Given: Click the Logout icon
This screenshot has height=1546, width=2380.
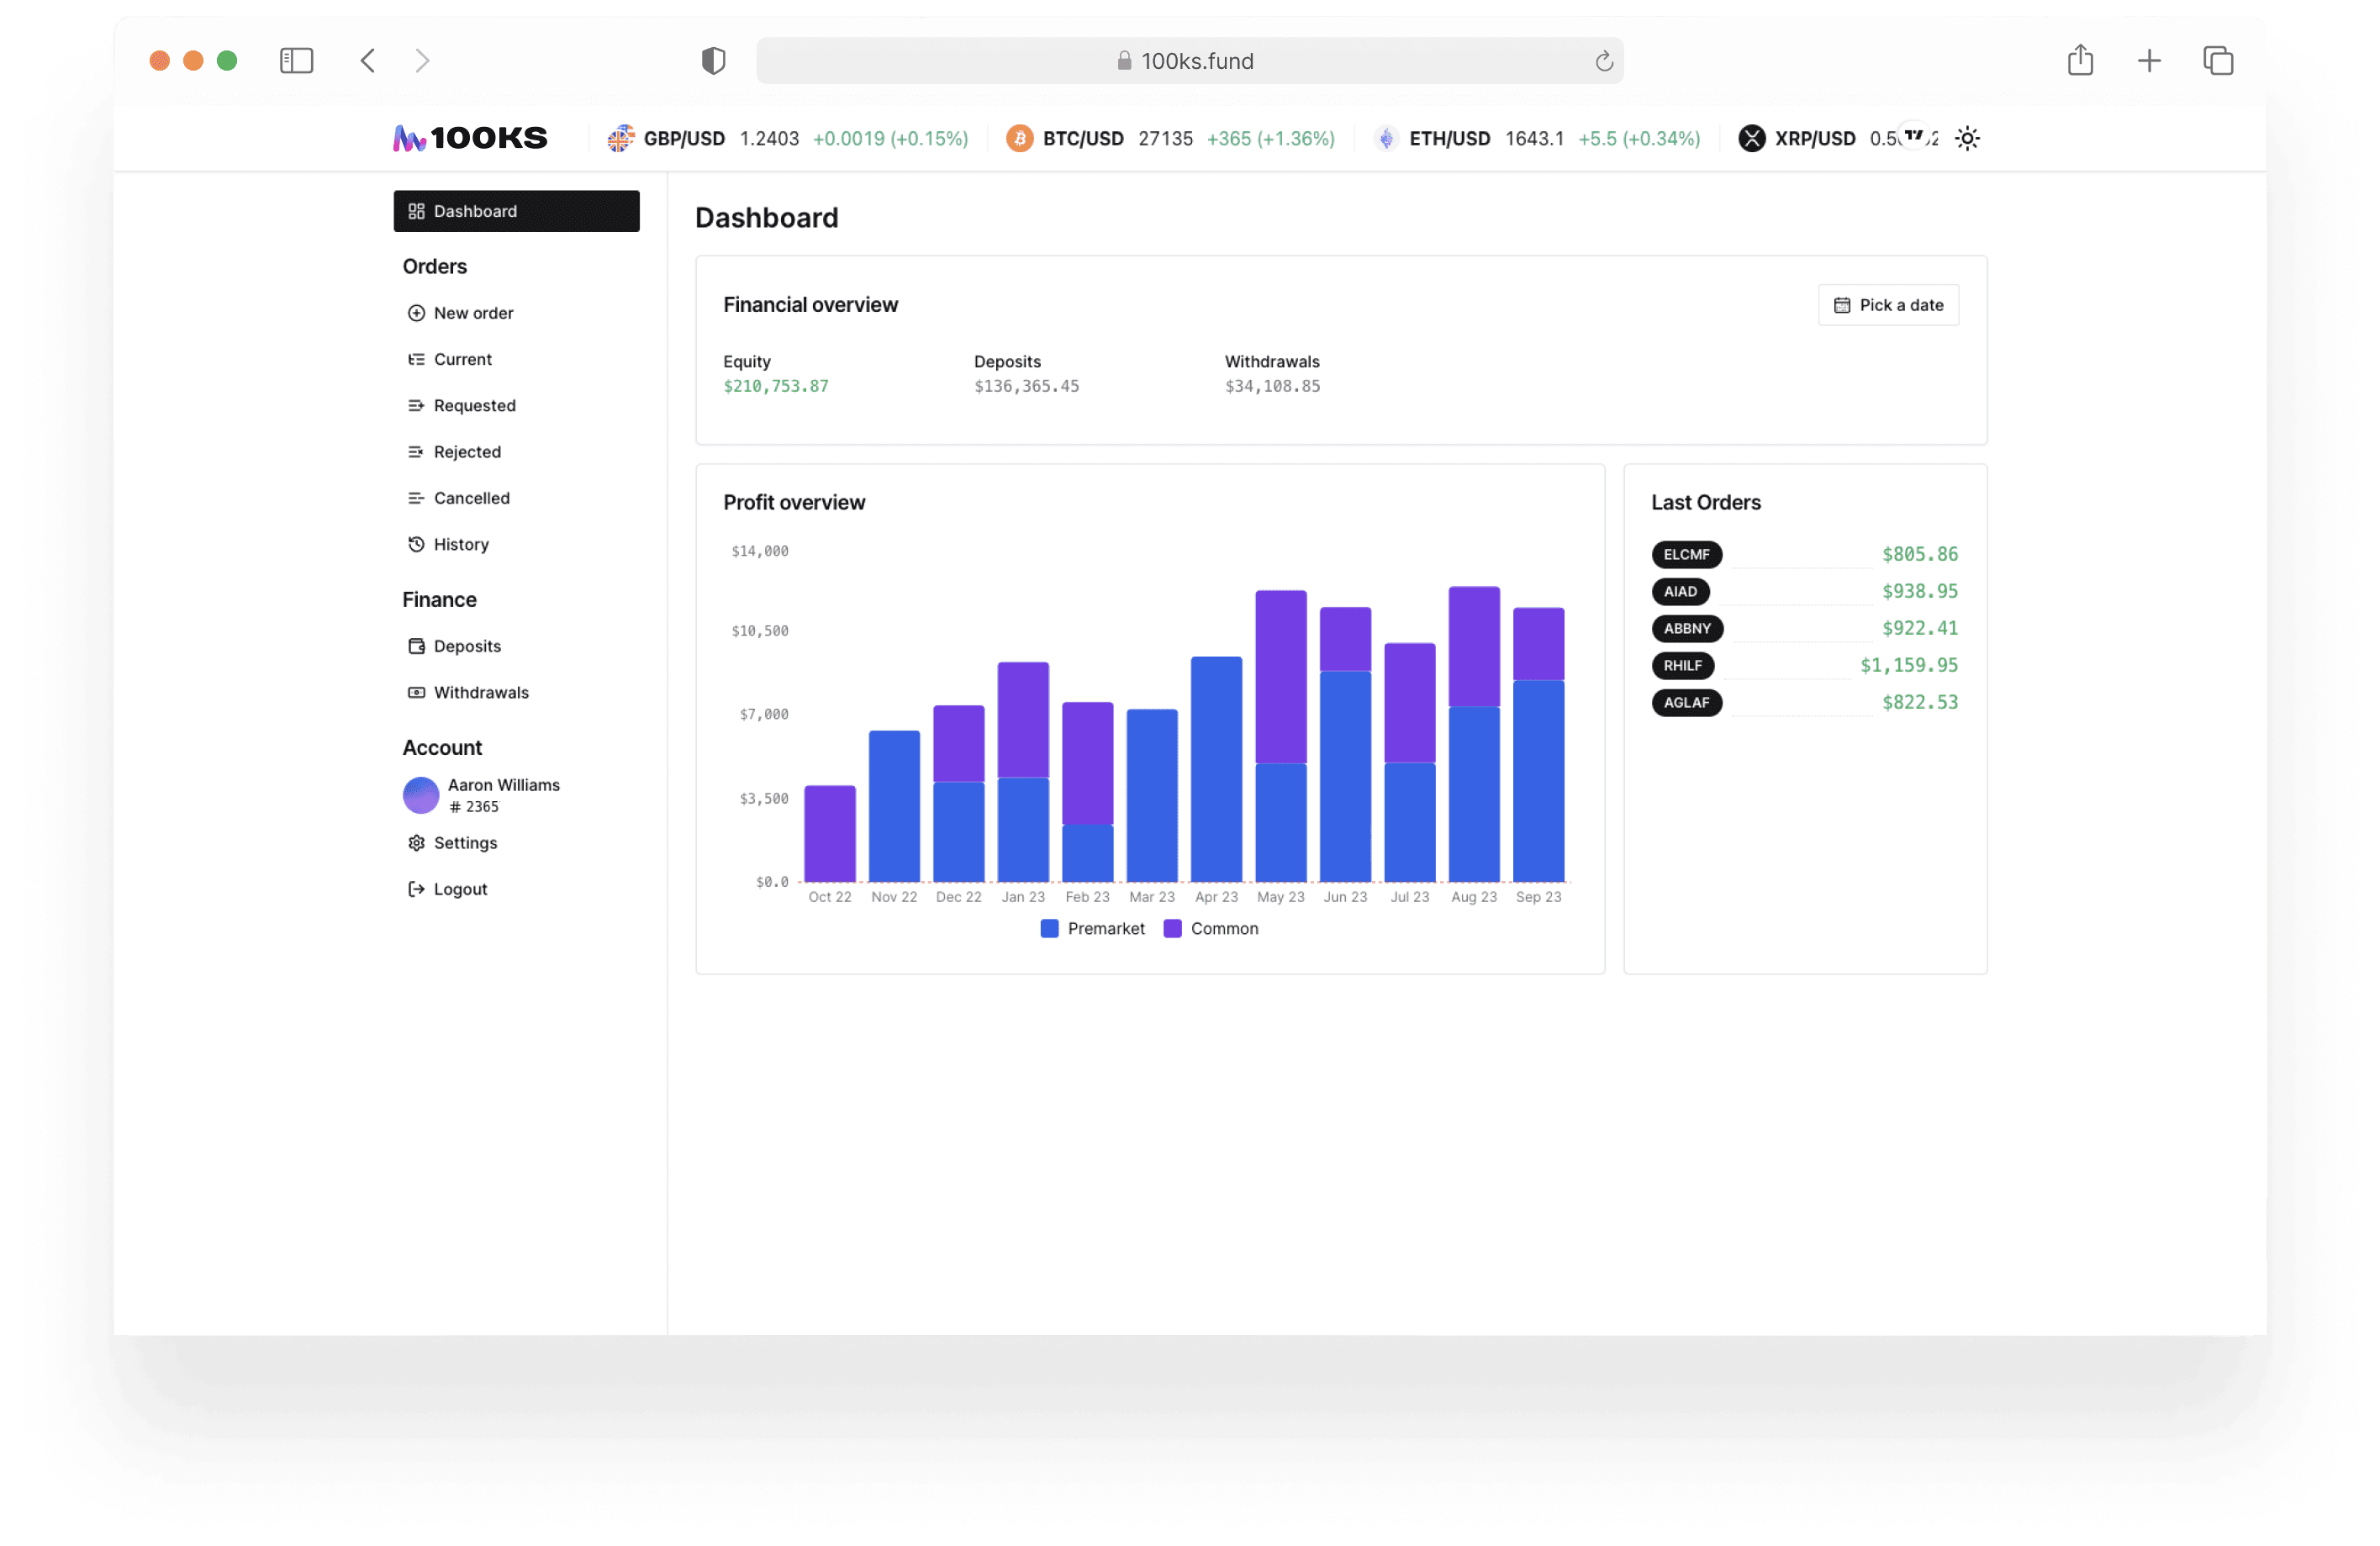Looking at the screenshot, I should tap(417, 888).
